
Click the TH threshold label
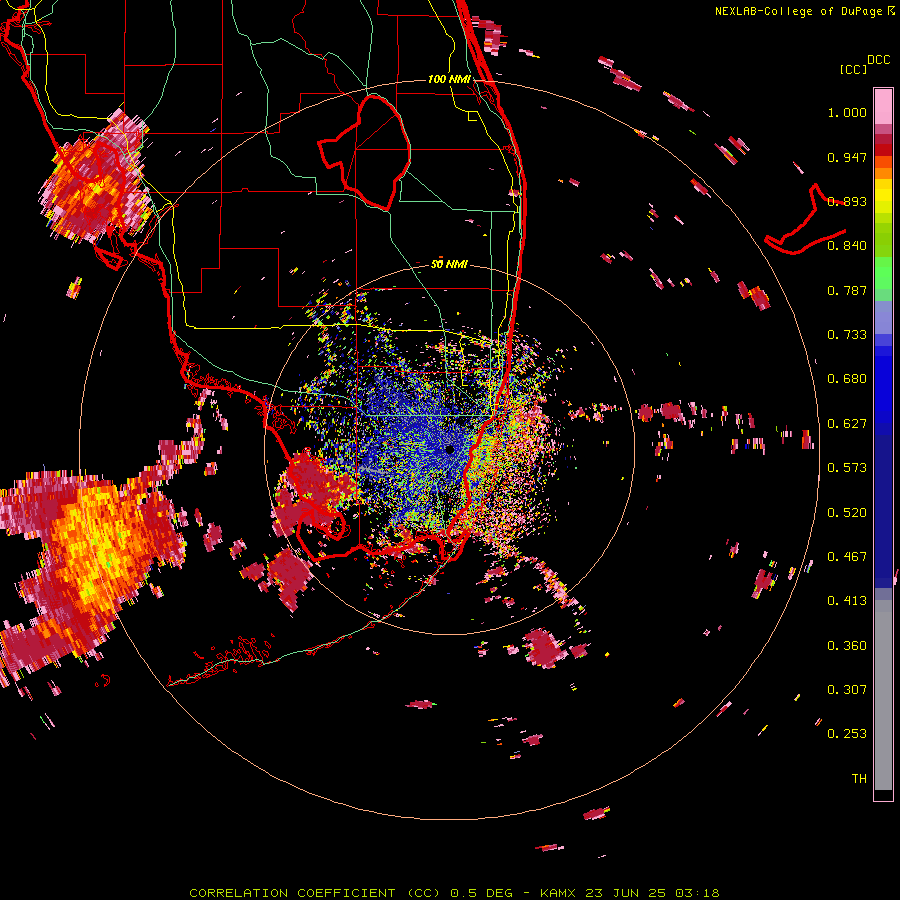(859, 779)
